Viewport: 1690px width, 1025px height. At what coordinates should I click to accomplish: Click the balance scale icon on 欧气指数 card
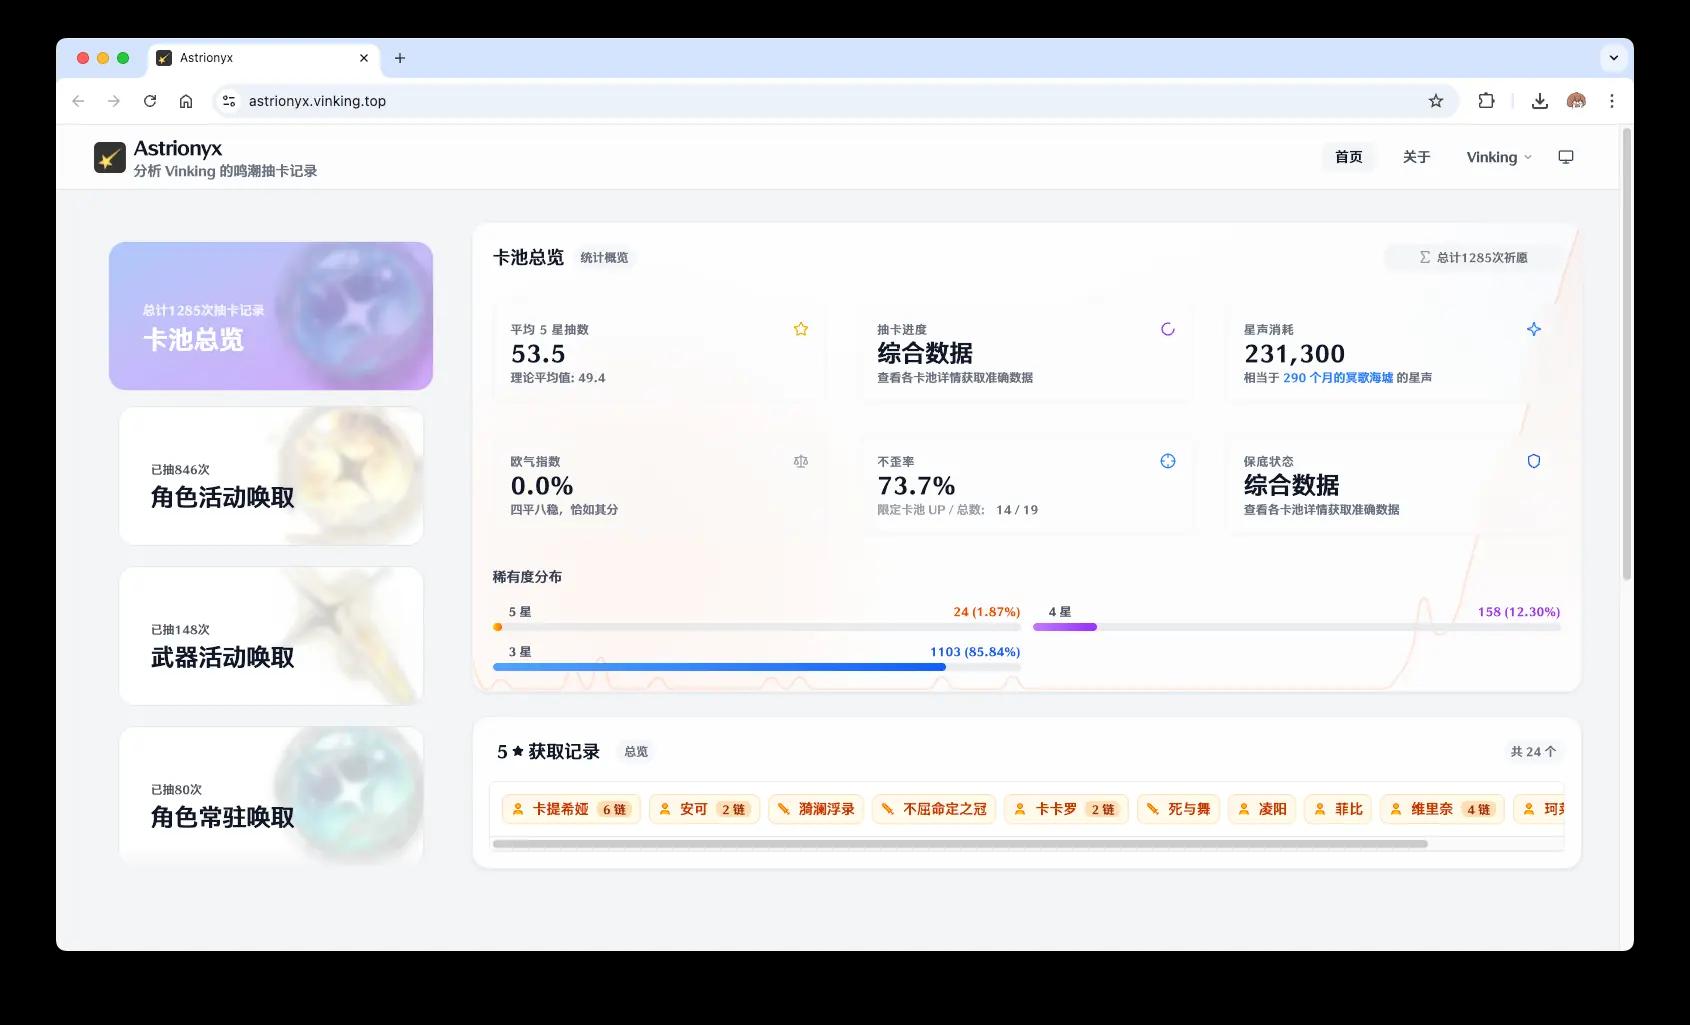(x=801, y=461)
